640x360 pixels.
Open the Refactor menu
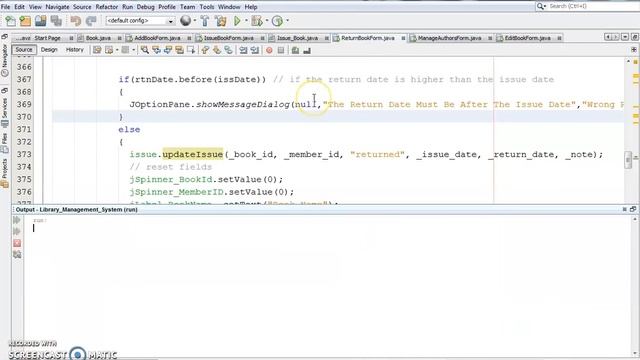click(107, 7)
